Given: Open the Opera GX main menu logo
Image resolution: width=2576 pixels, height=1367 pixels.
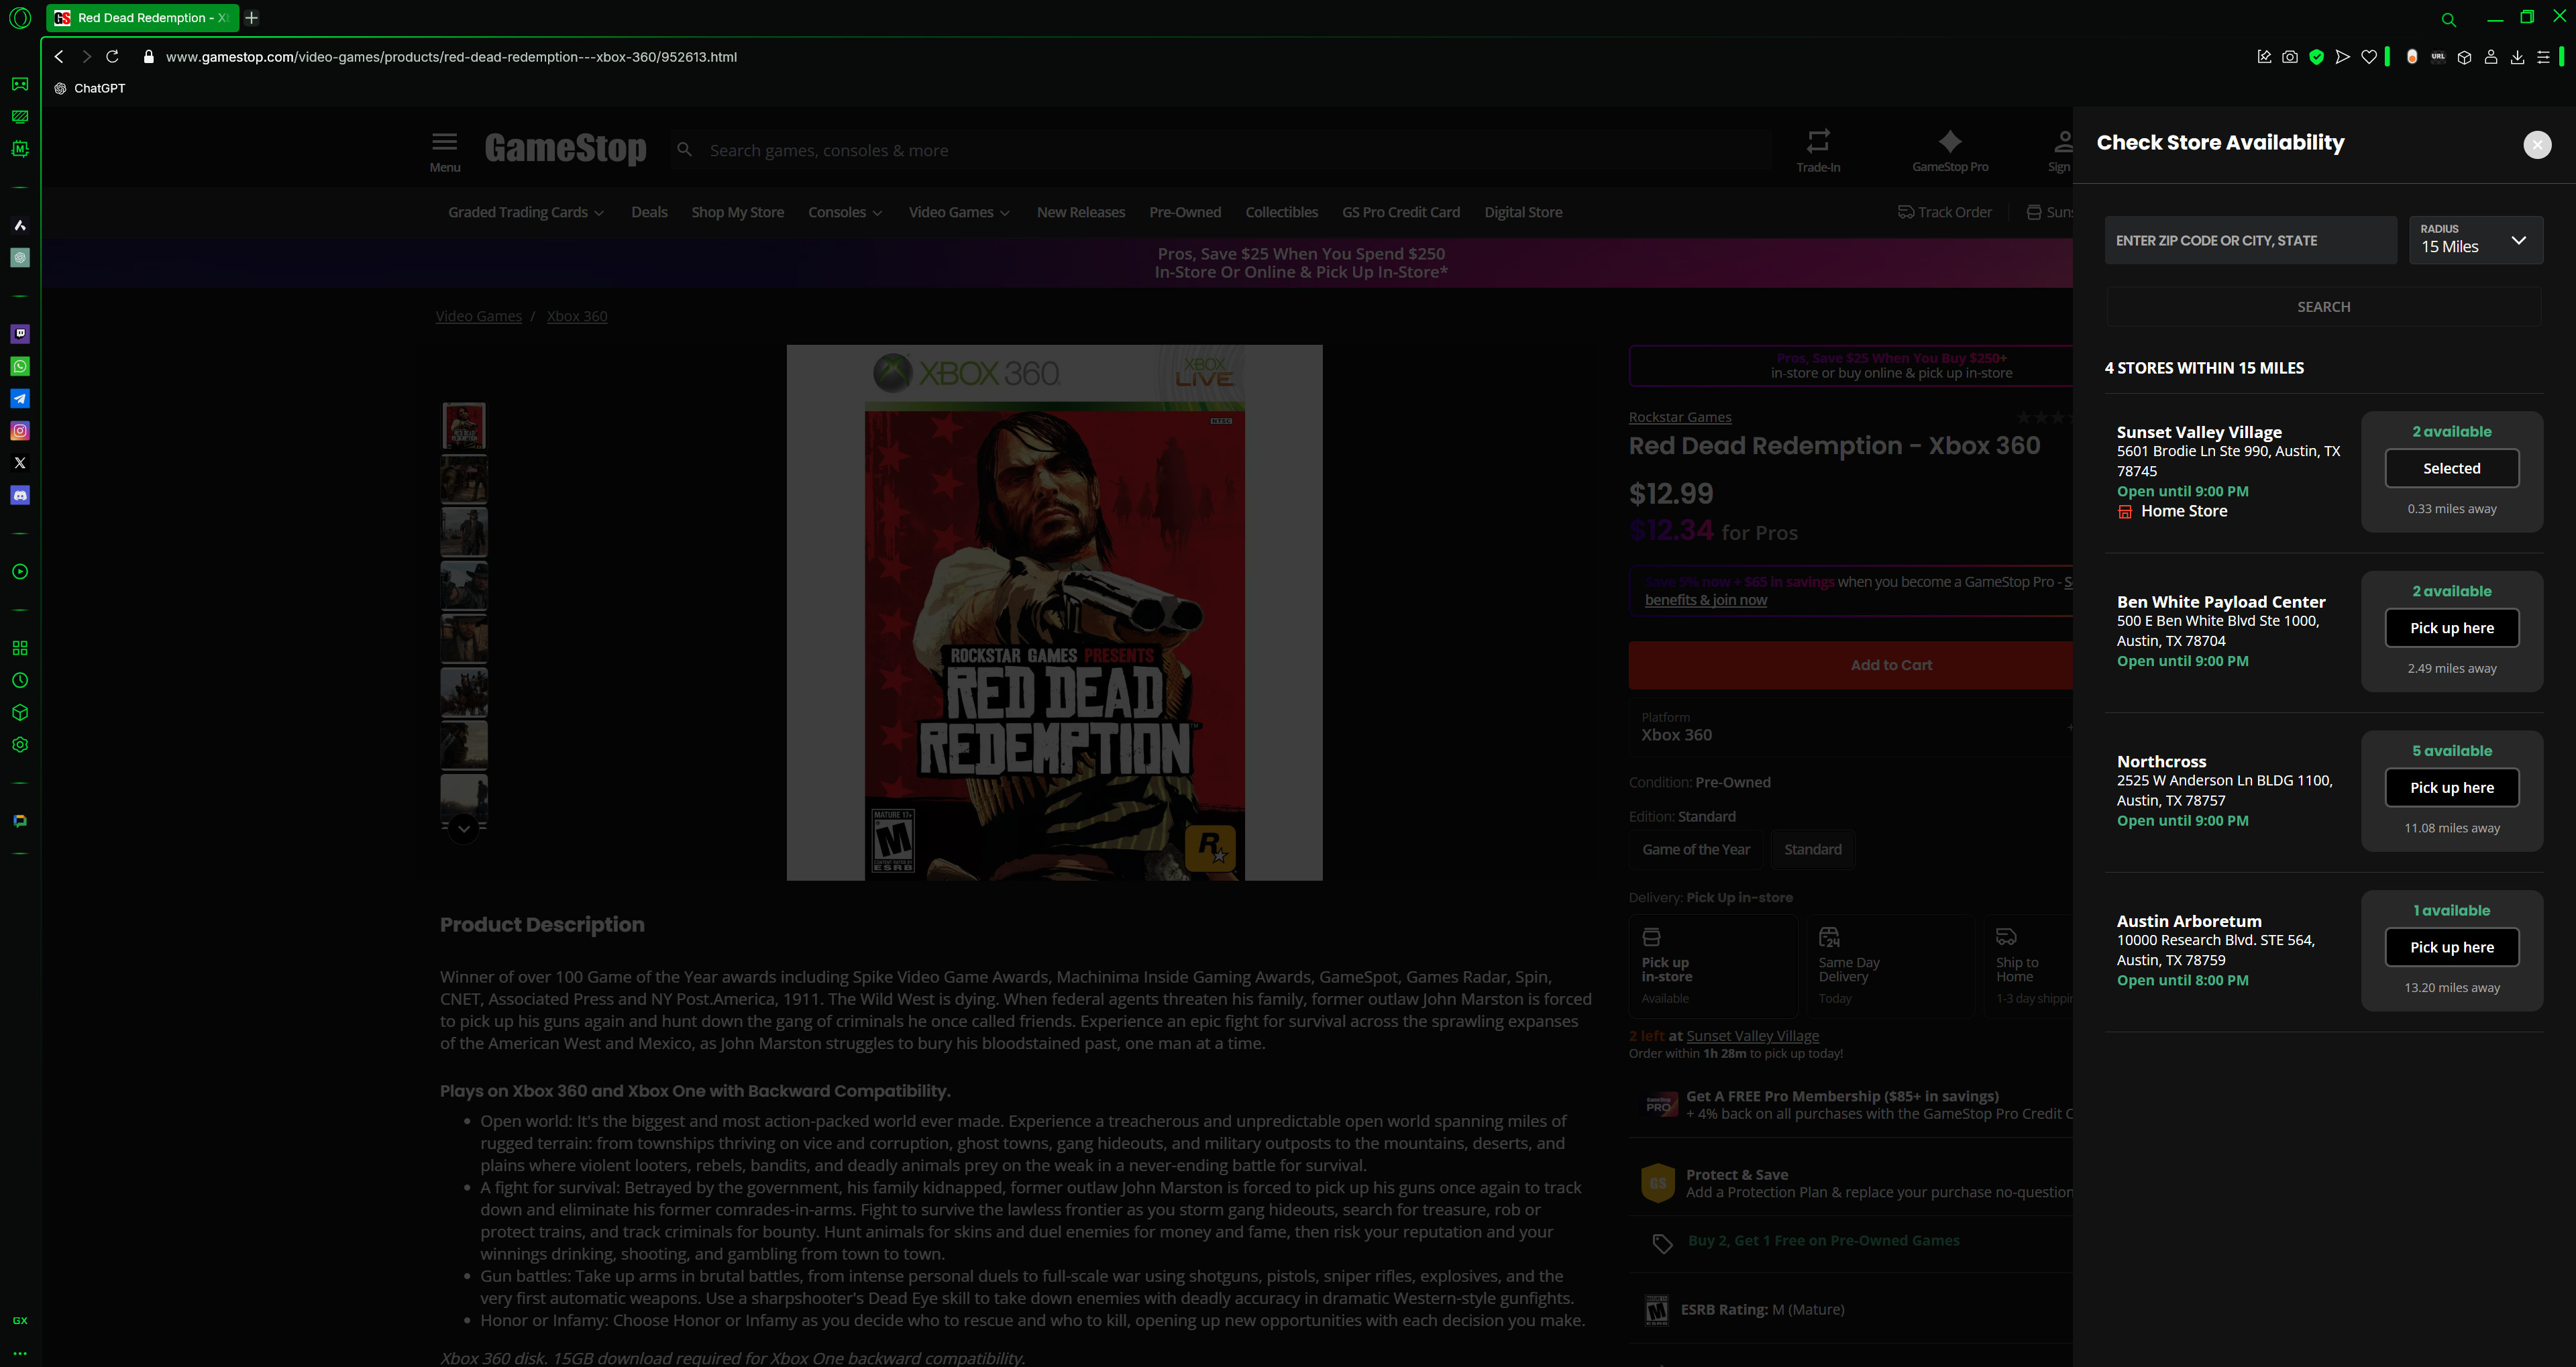Looking at the screenshot, I should click(20, 18).
